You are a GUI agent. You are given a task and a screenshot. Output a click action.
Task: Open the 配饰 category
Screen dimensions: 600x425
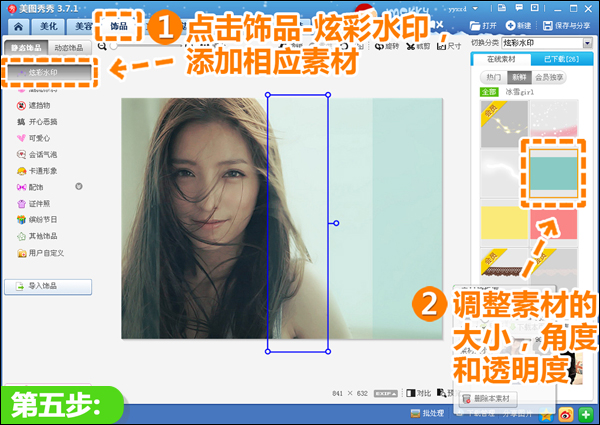(30, 187)
